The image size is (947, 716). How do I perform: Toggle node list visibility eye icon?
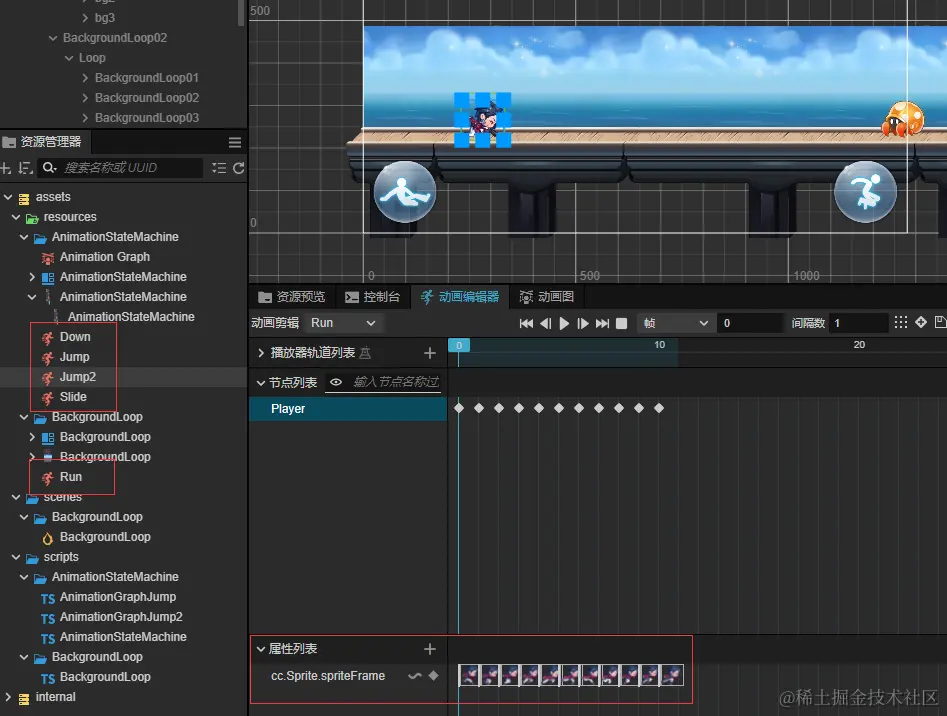click(x=336, y=382)
